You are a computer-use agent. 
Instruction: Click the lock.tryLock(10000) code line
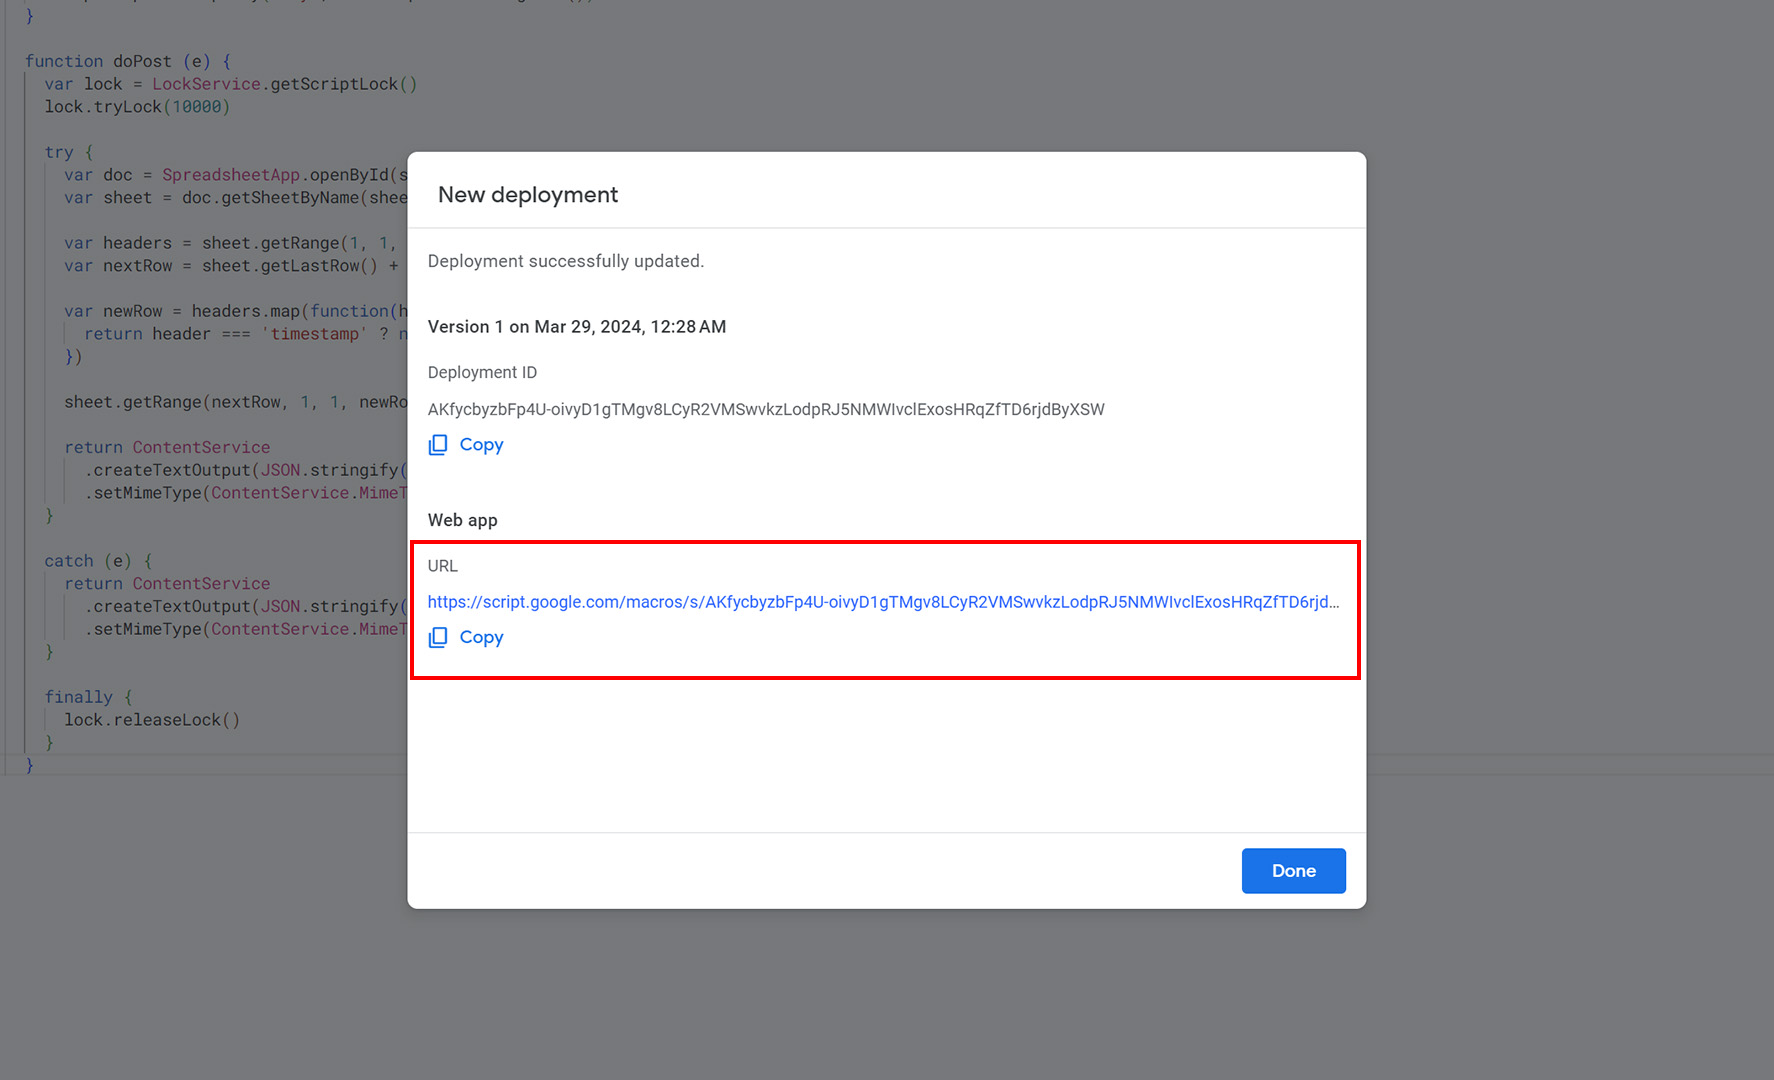click(137, 107)
